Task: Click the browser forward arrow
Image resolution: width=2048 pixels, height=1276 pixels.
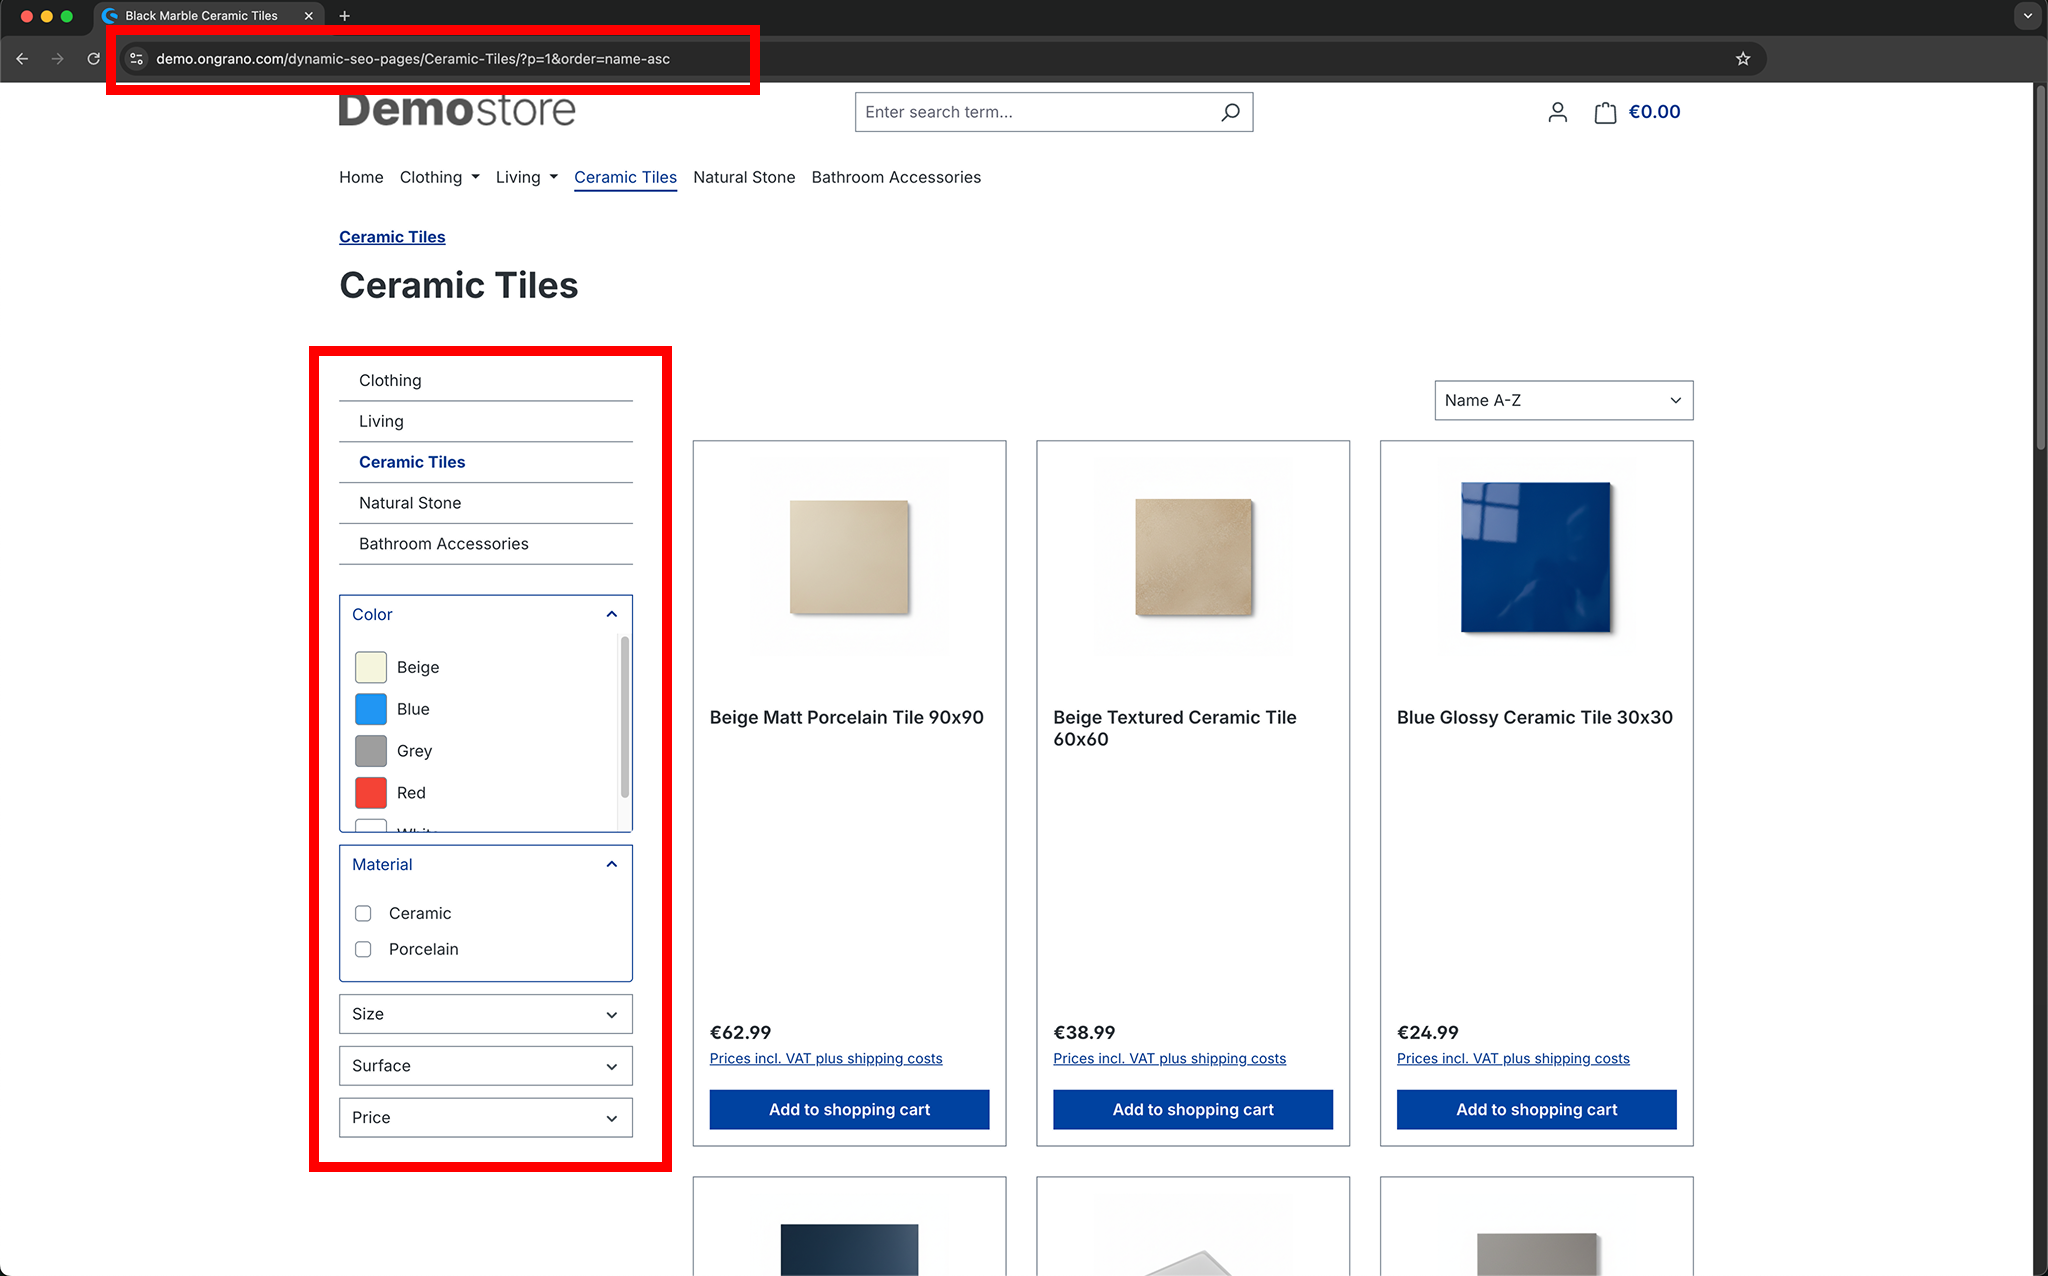Action: coord(58,59)
